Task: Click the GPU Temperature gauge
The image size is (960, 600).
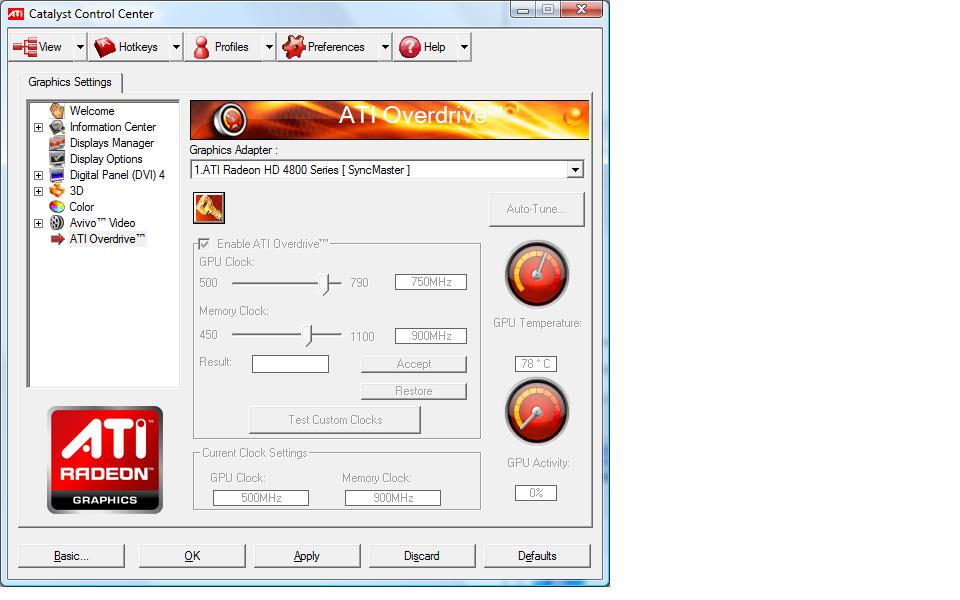Action: (x=537, y=273)
